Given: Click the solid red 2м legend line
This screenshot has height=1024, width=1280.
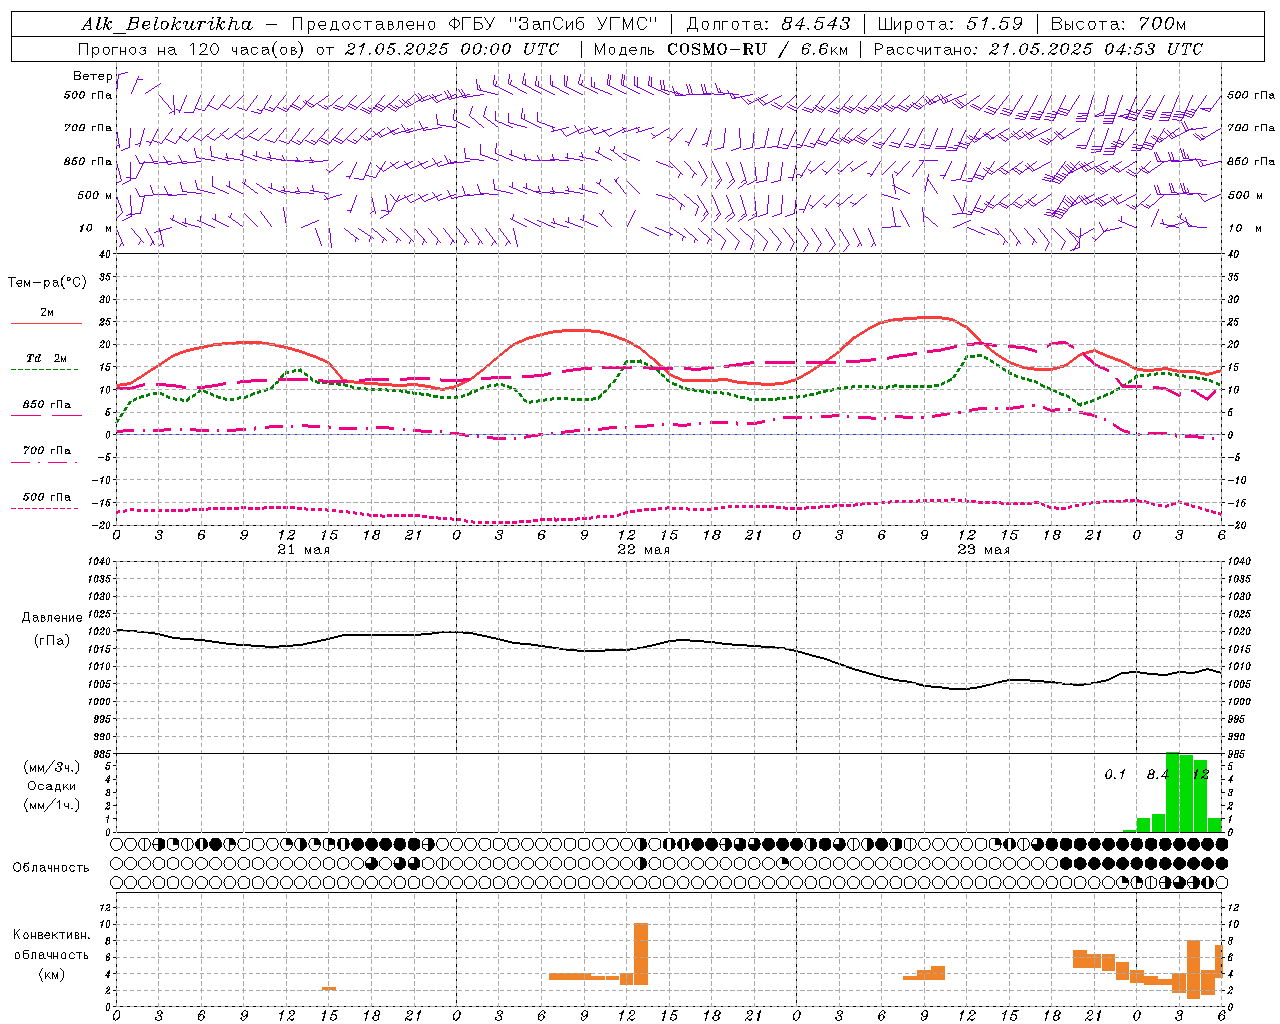Looking at the screenshot, I should click(x=46, y=324).
